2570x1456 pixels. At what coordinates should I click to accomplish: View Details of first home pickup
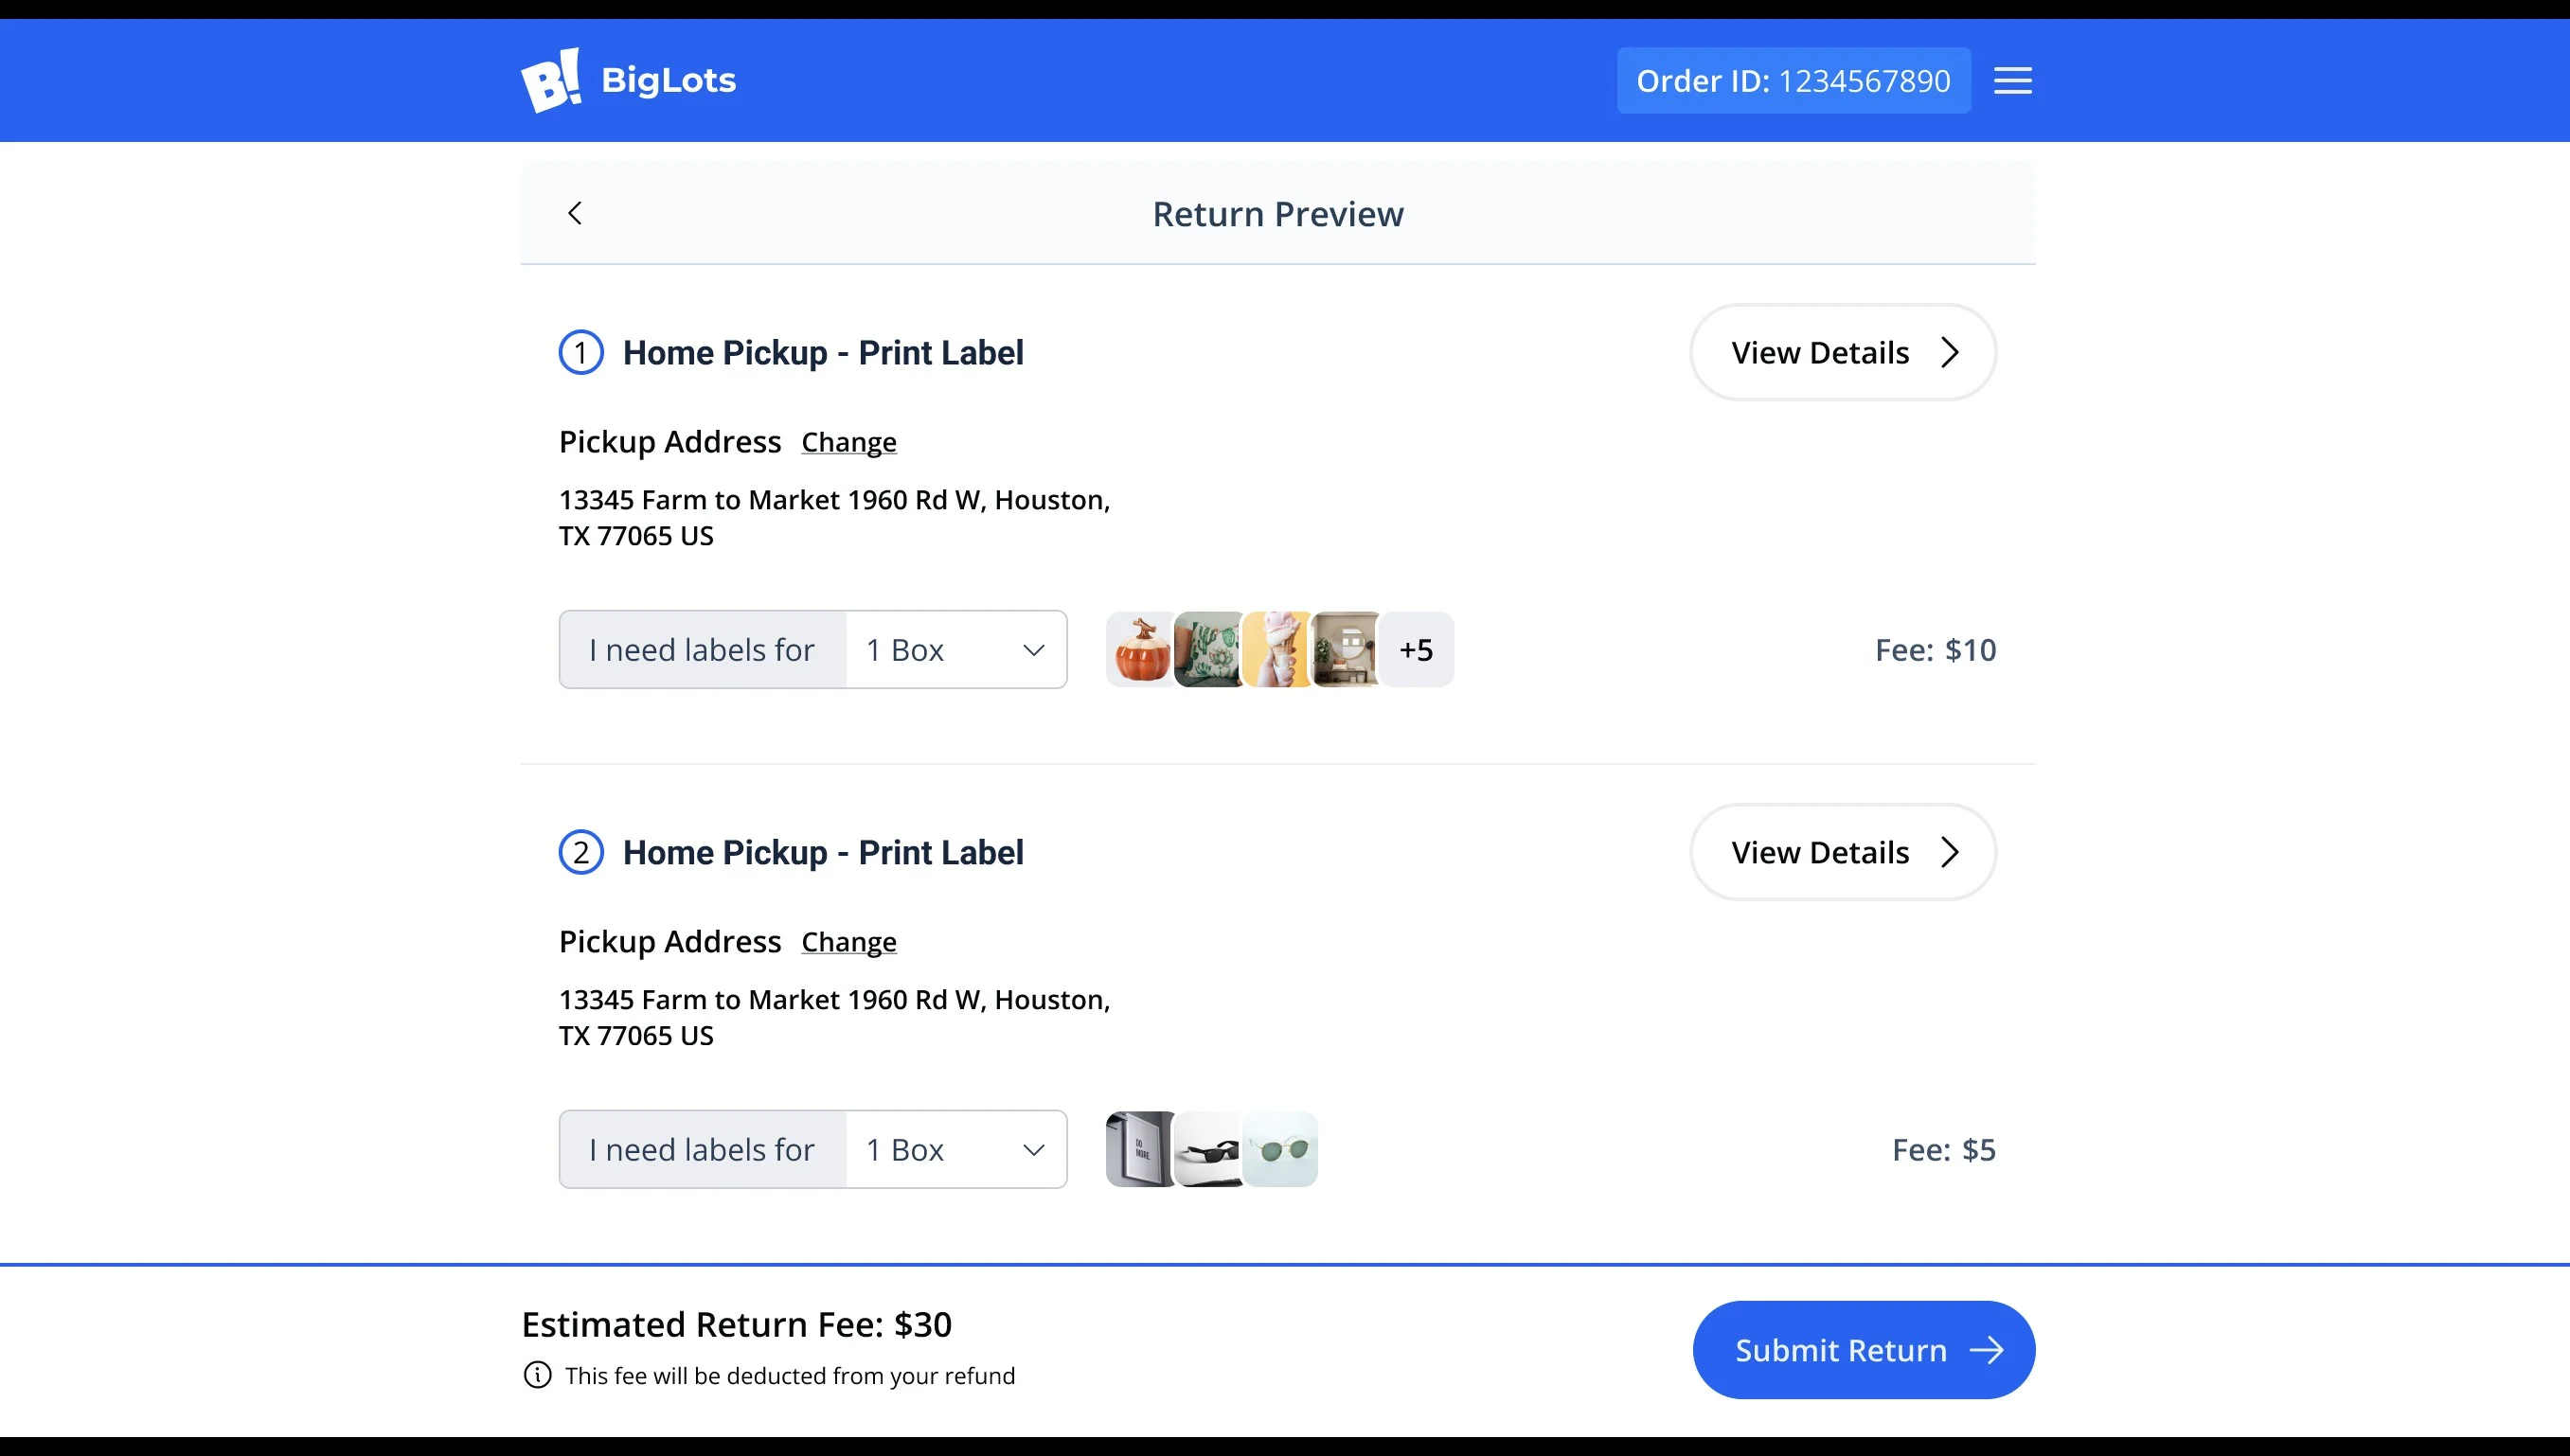(1843, 352)
